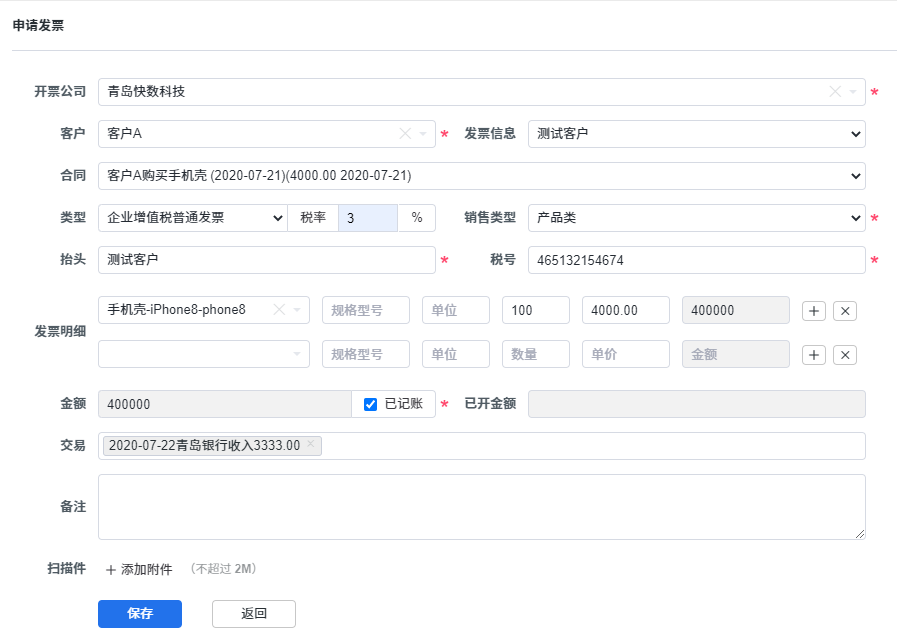Expand the 开票公司 dropdown arrow
The width and height of the screenshot is (897, 641).
(853, 92)
